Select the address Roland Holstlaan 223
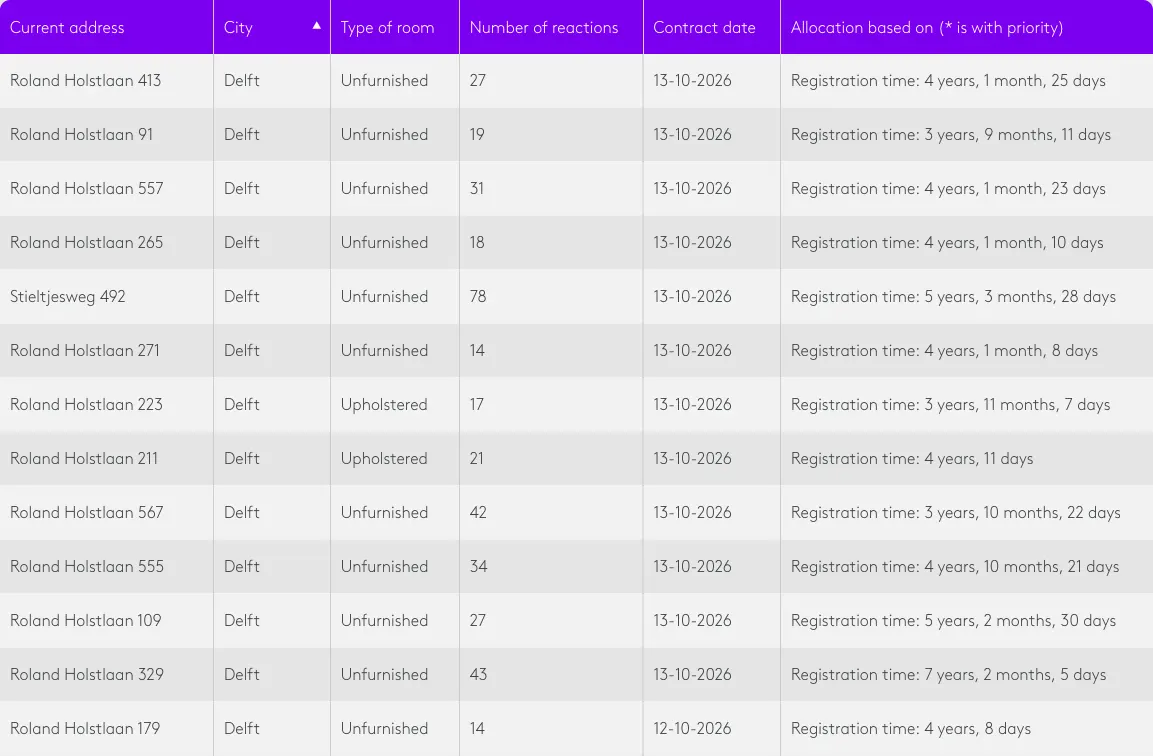Viewport: 1153px width, 756px height. point(86,404)
